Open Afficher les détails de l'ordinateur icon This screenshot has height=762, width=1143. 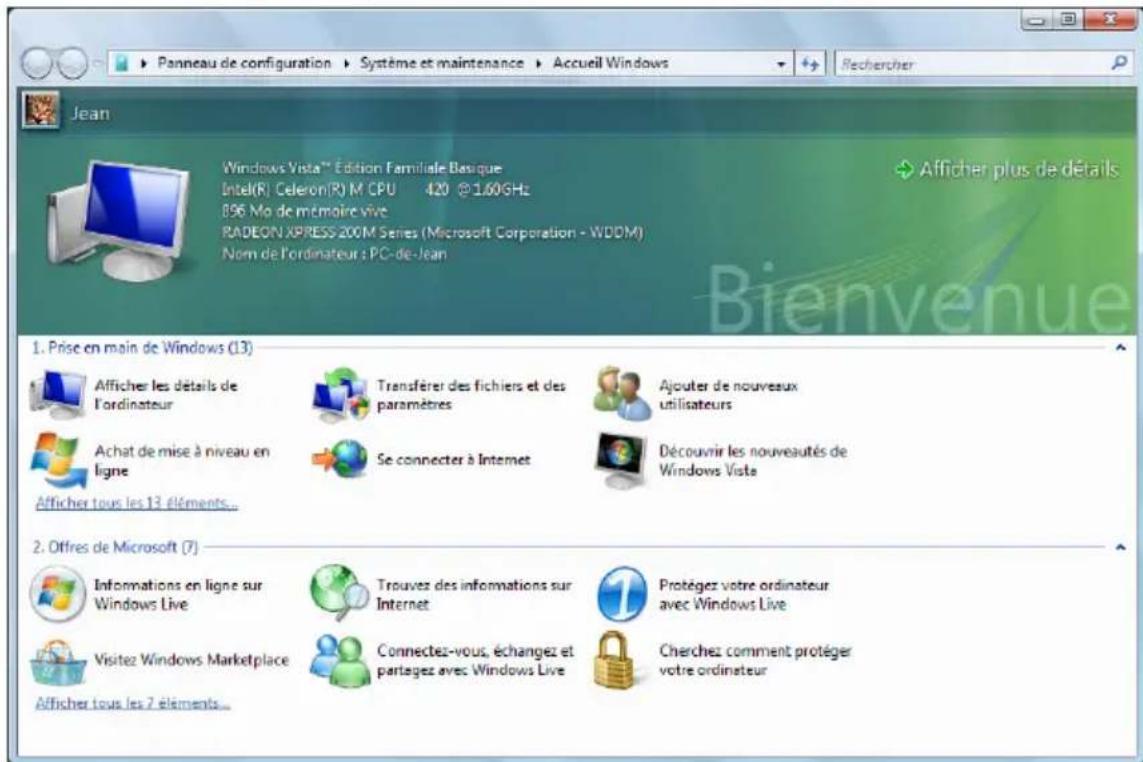[58, 394]
